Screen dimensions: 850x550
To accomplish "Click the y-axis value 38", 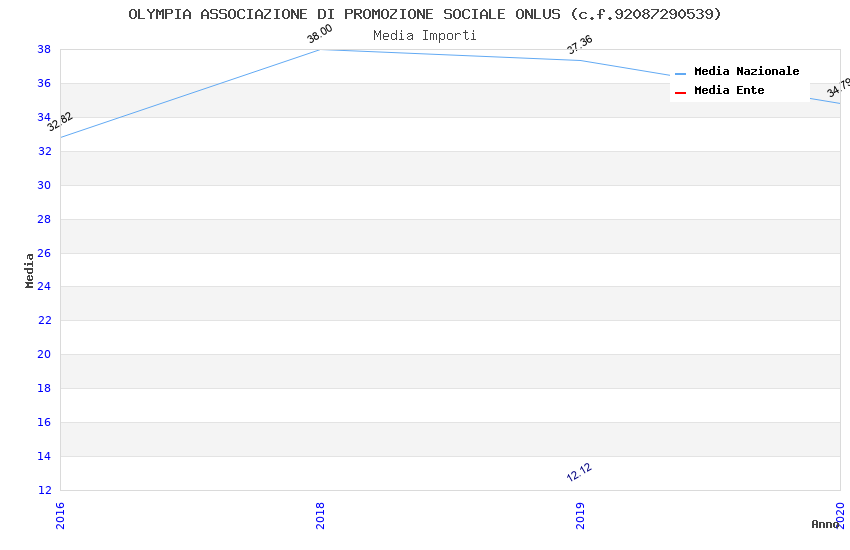I will [44, 49].
